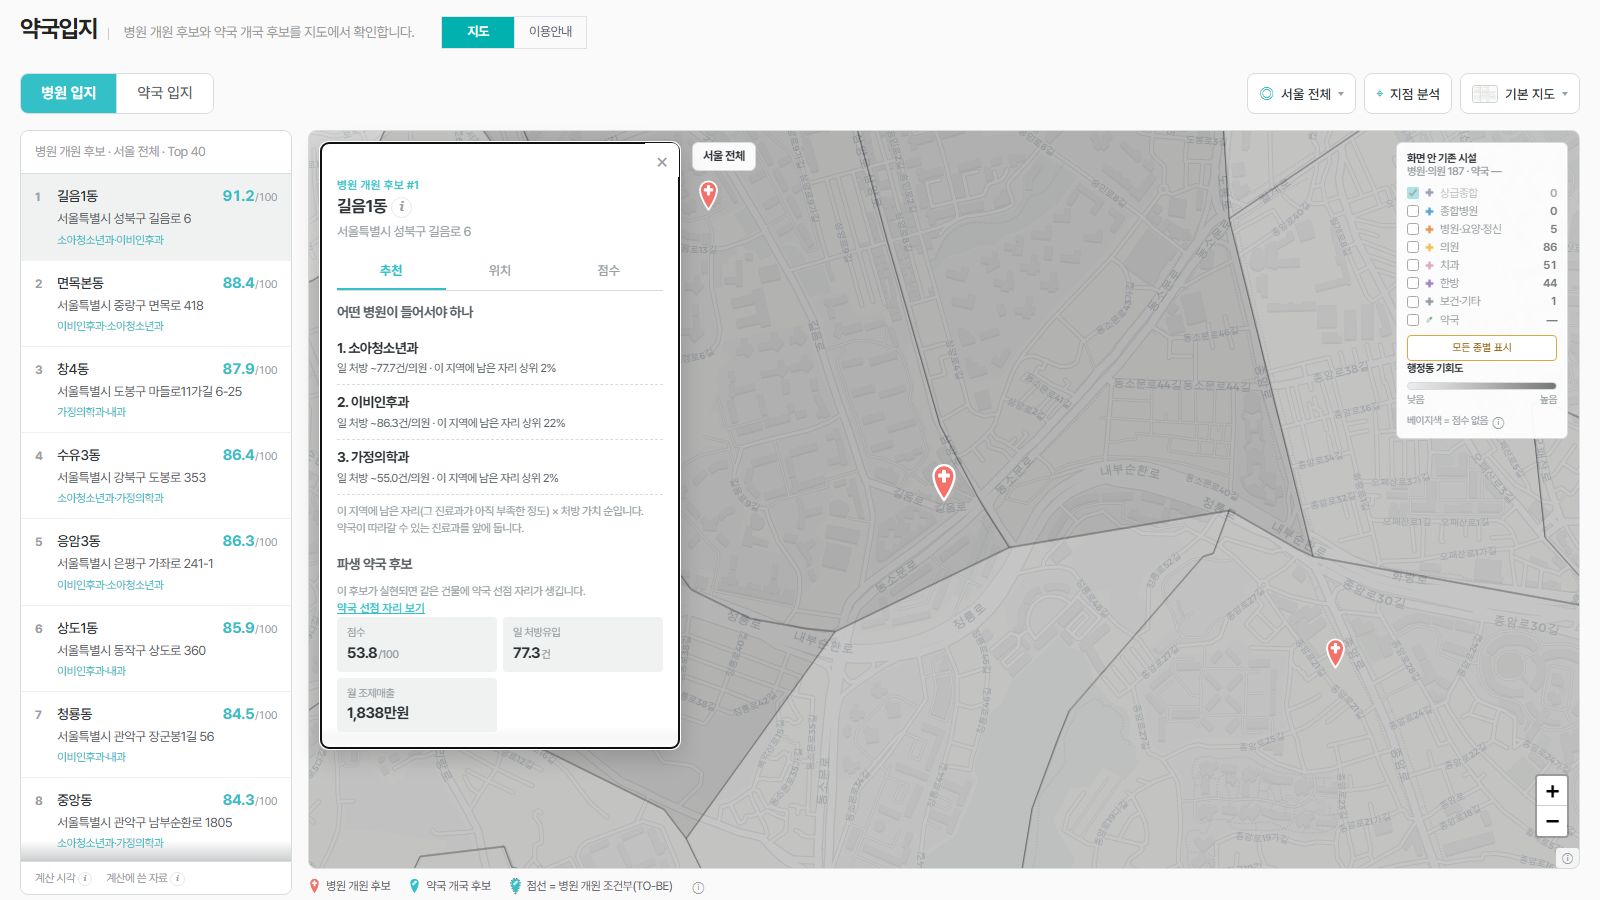Image resolution: width=1600 pixels, height=900 pixels.
Task: Enable the 종합병원 checkbox
Action: click(1413, 211)
